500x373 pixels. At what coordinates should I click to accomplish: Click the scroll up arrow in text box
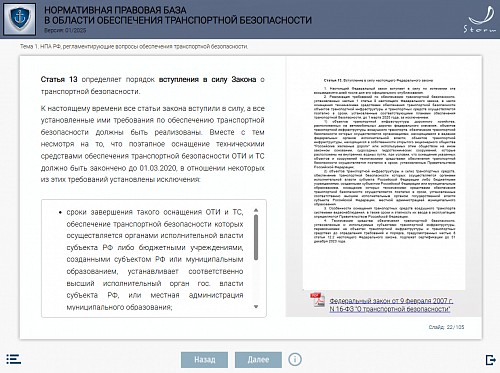[256, 210]
